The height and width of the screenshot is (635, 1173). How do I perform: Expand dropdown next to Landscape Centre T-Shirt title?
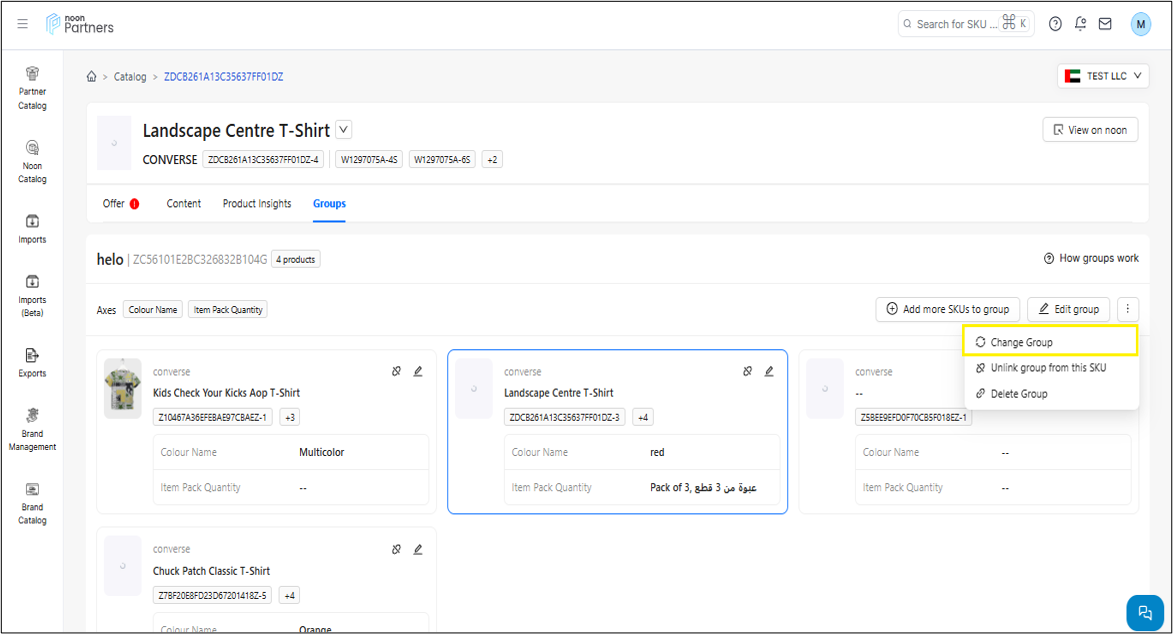pyautogui.click(x=344, y=129)
